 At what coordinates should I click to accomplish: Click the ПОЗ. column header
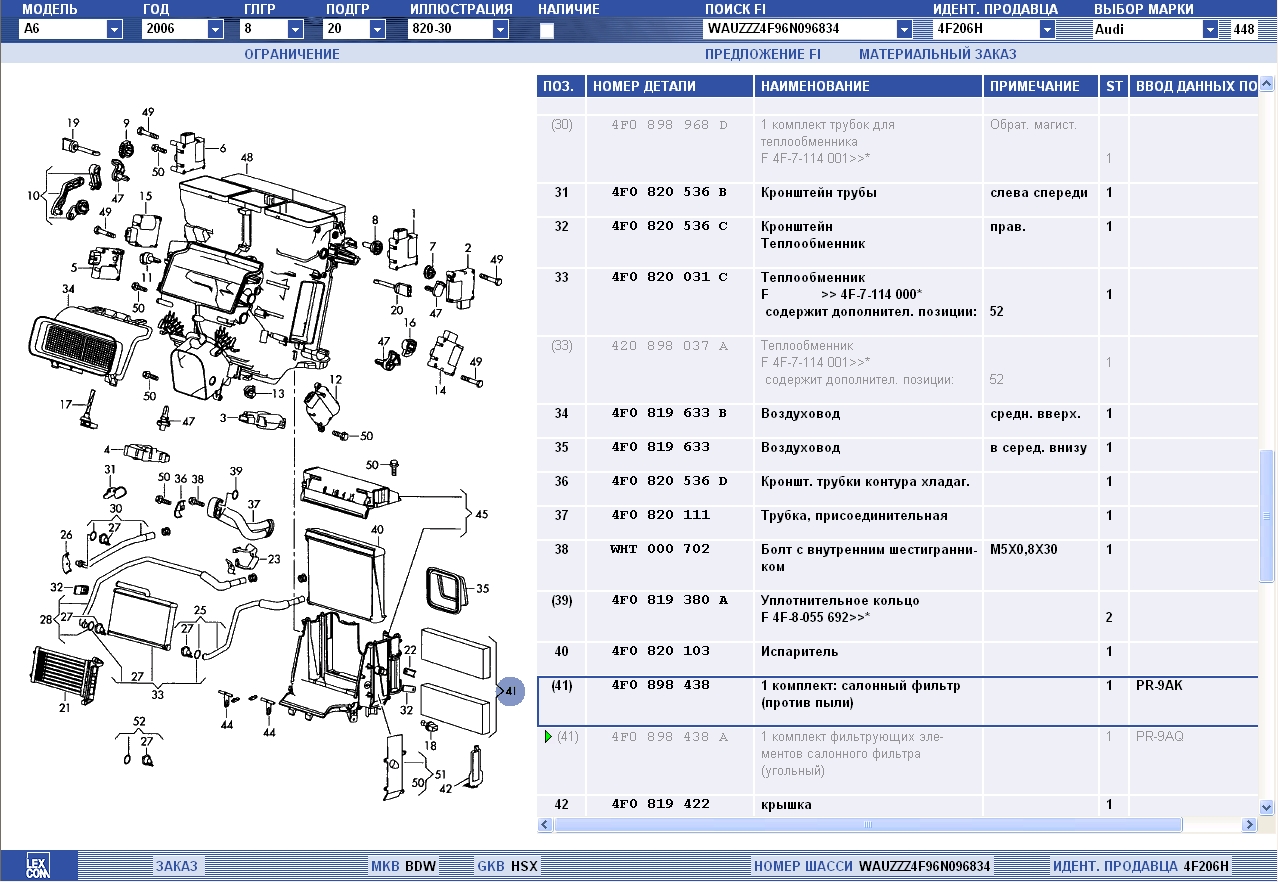pos(560,86)
